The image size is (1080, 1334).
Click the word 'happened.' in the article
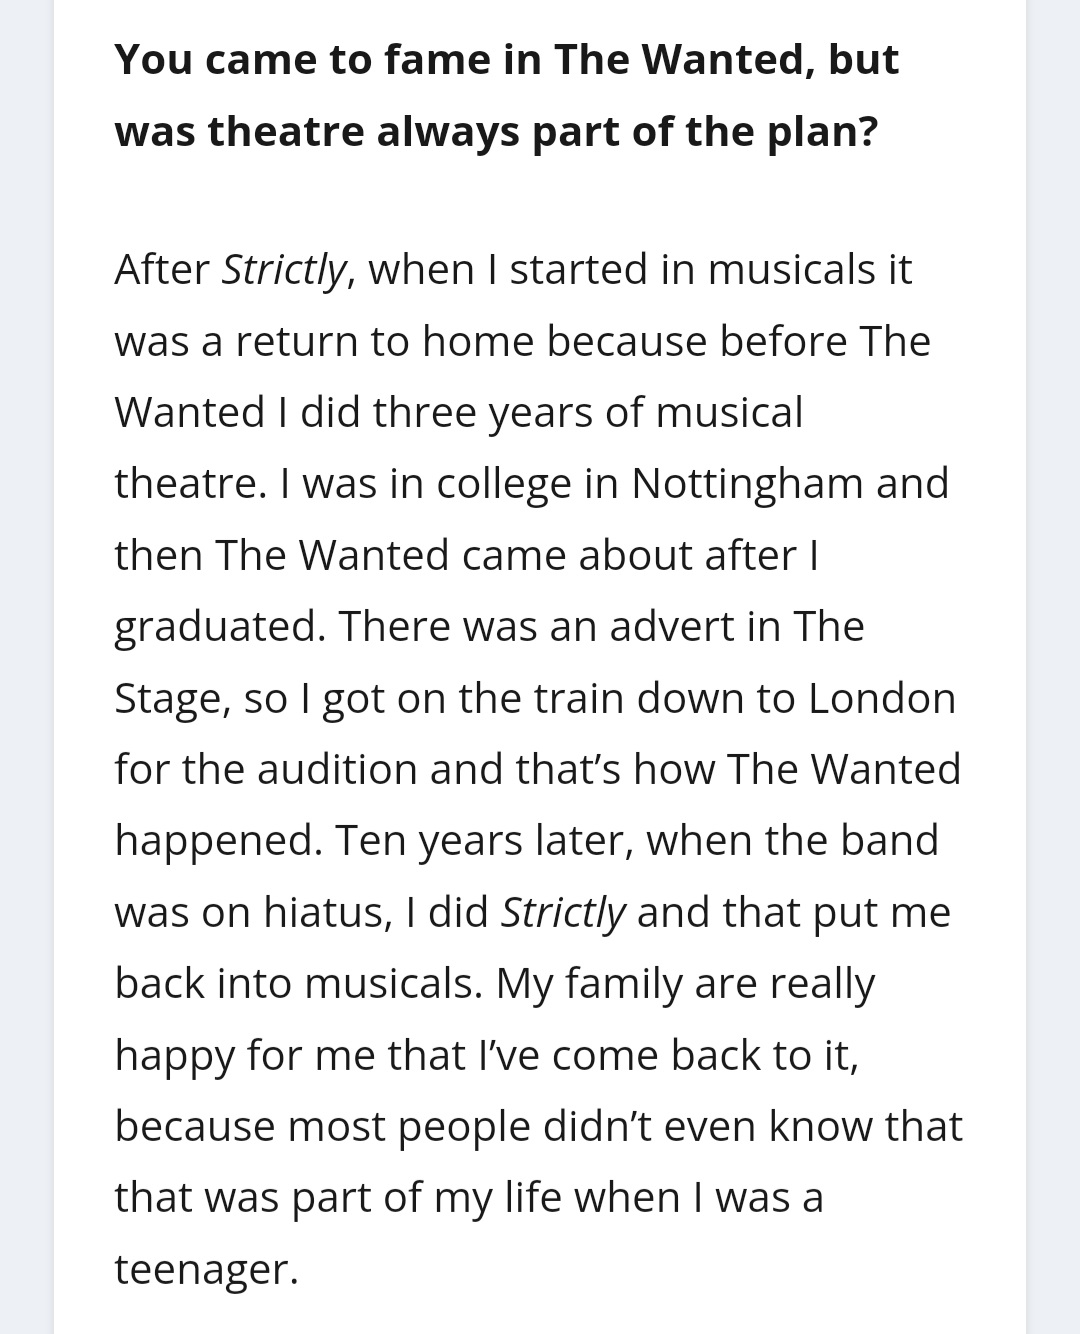(x=218, y=842)
